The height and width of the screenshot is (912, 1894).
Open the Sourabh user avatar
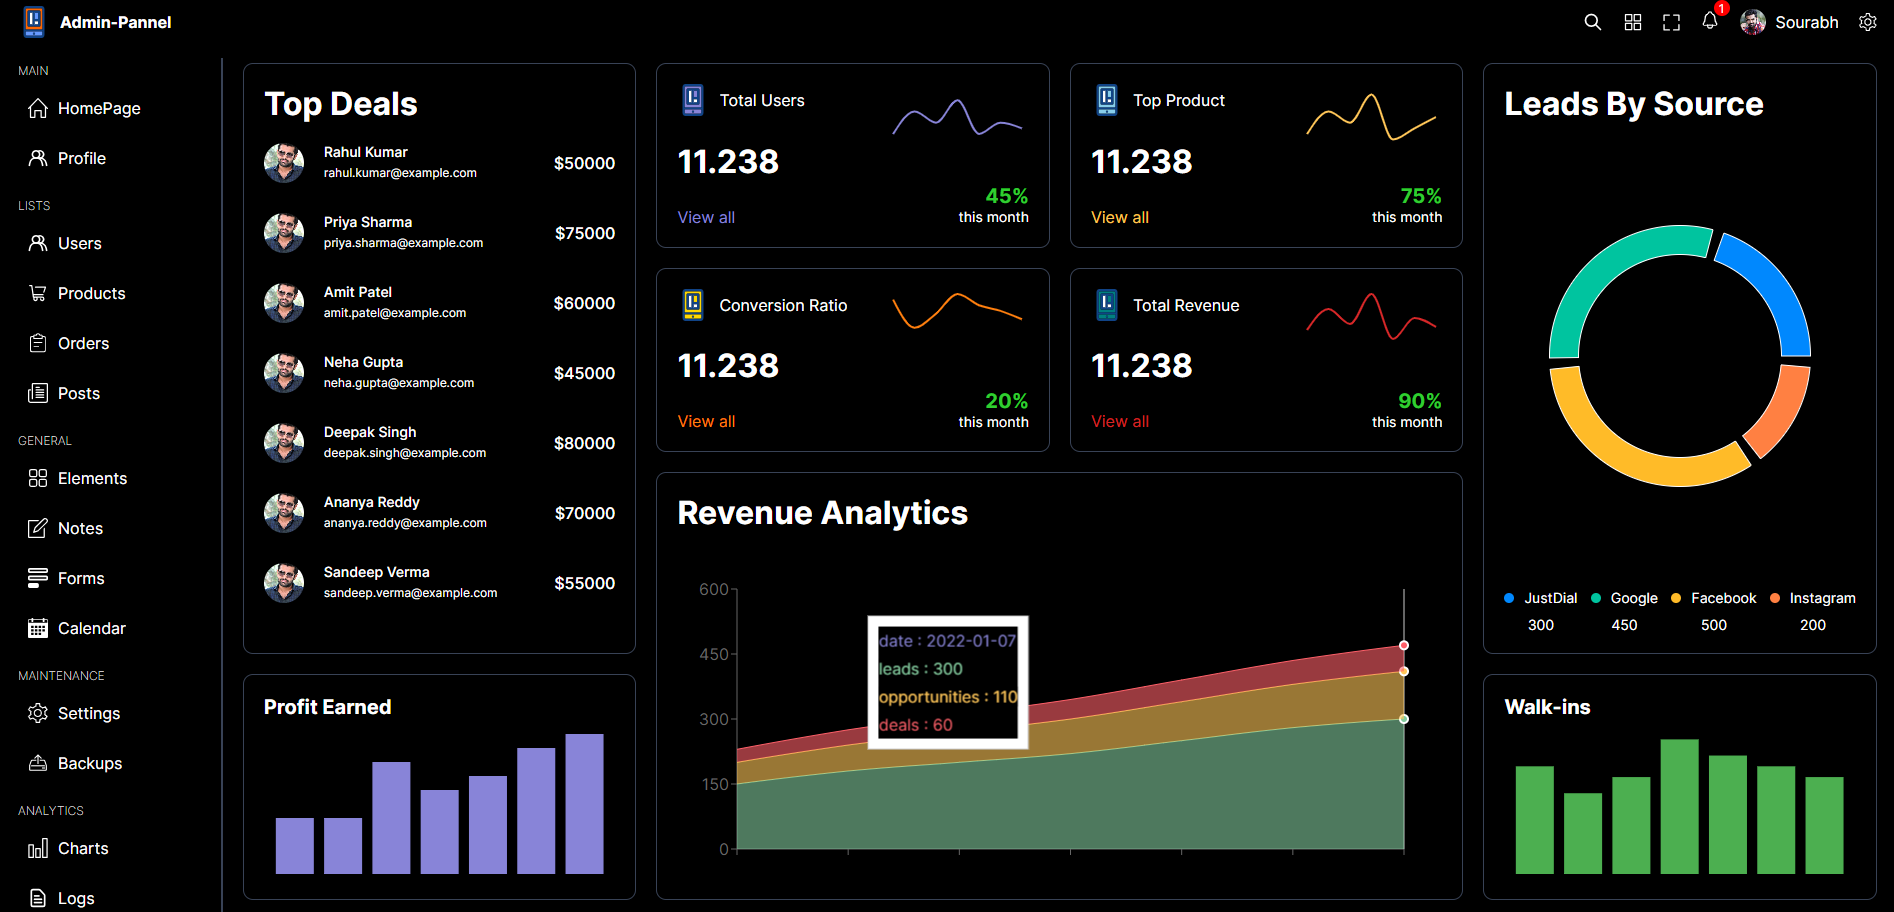(x=1753, y=22)
